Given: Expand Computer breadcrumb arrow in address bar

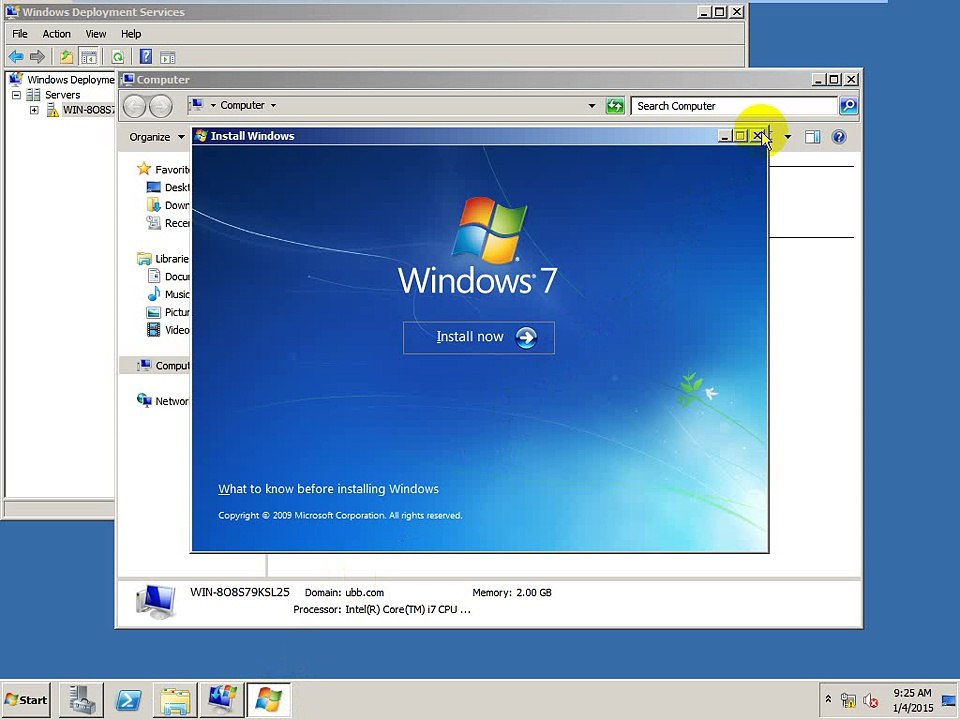Looking at the screenshot, I should 273,105.
